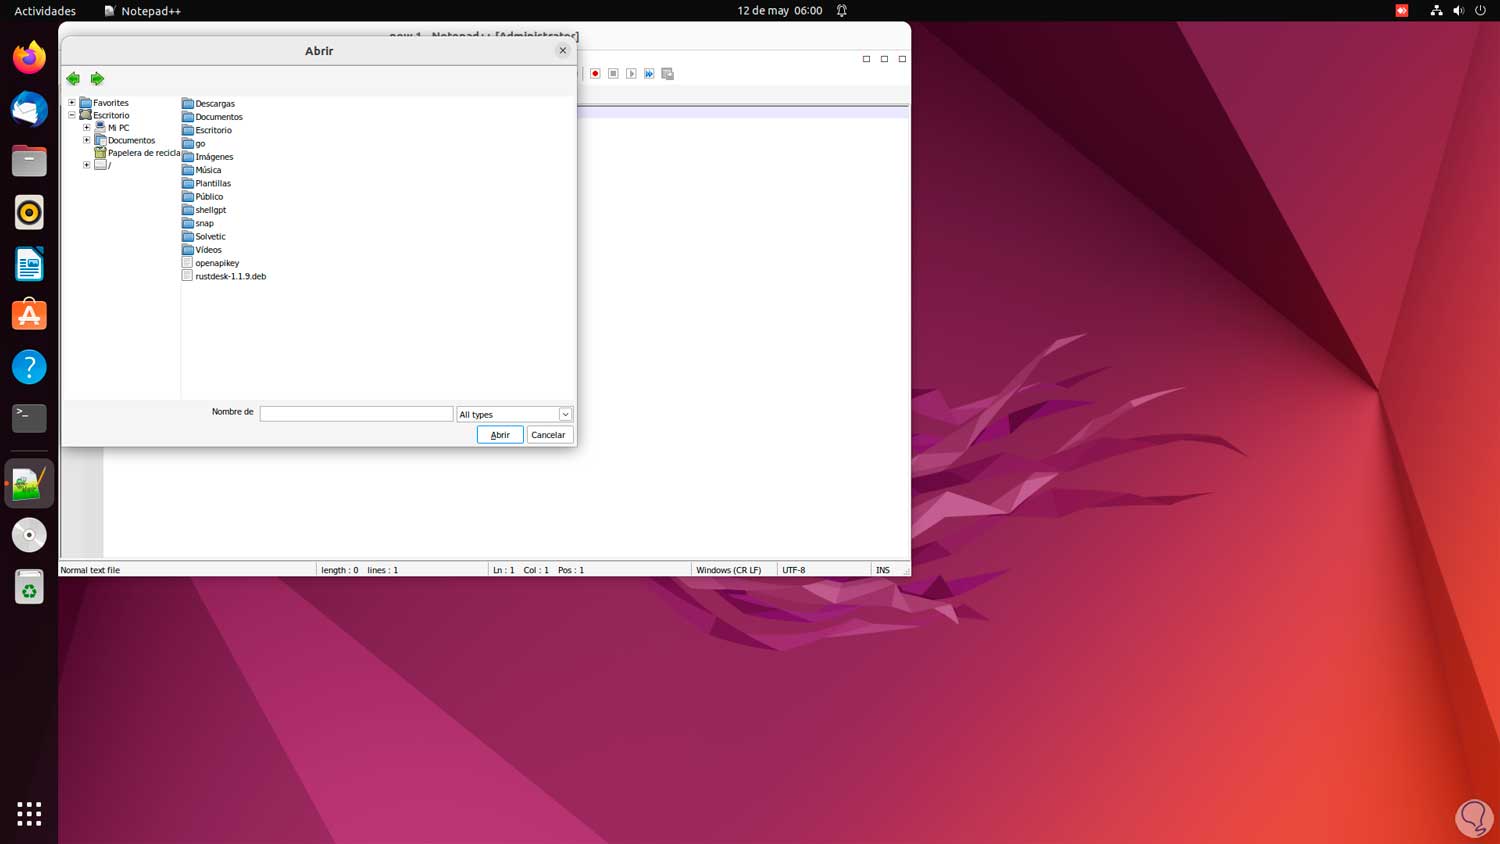Click the macro Playback icon
This screenshot has width=1500, height=844.
click(631, 74)
